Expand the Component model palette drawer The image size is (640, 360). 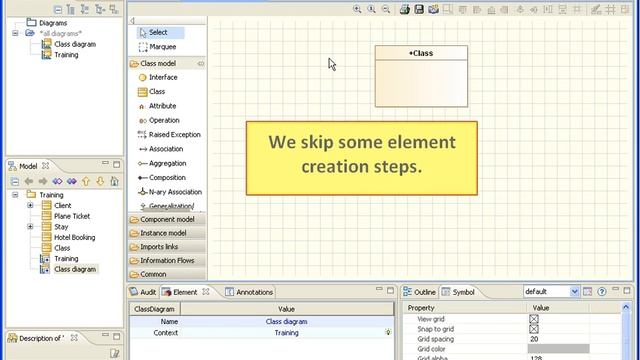(167, 219)
